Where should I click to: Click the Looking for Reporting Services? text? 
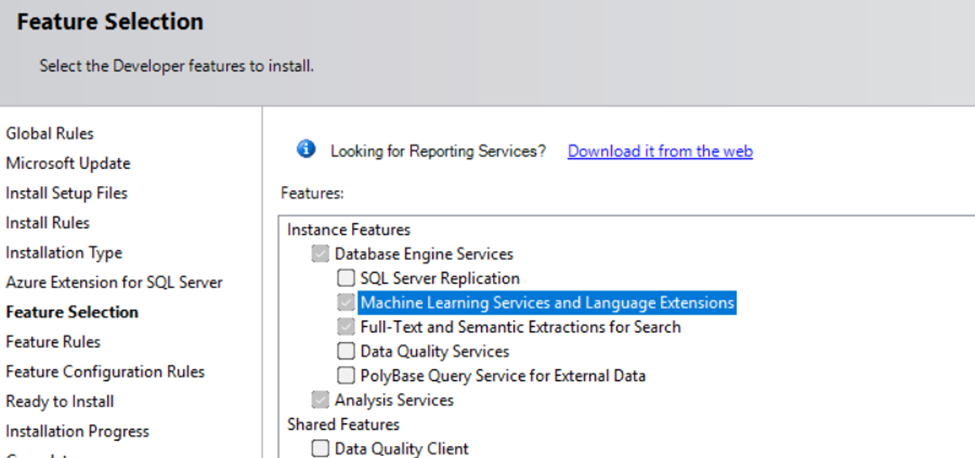(x=438, y=151)
